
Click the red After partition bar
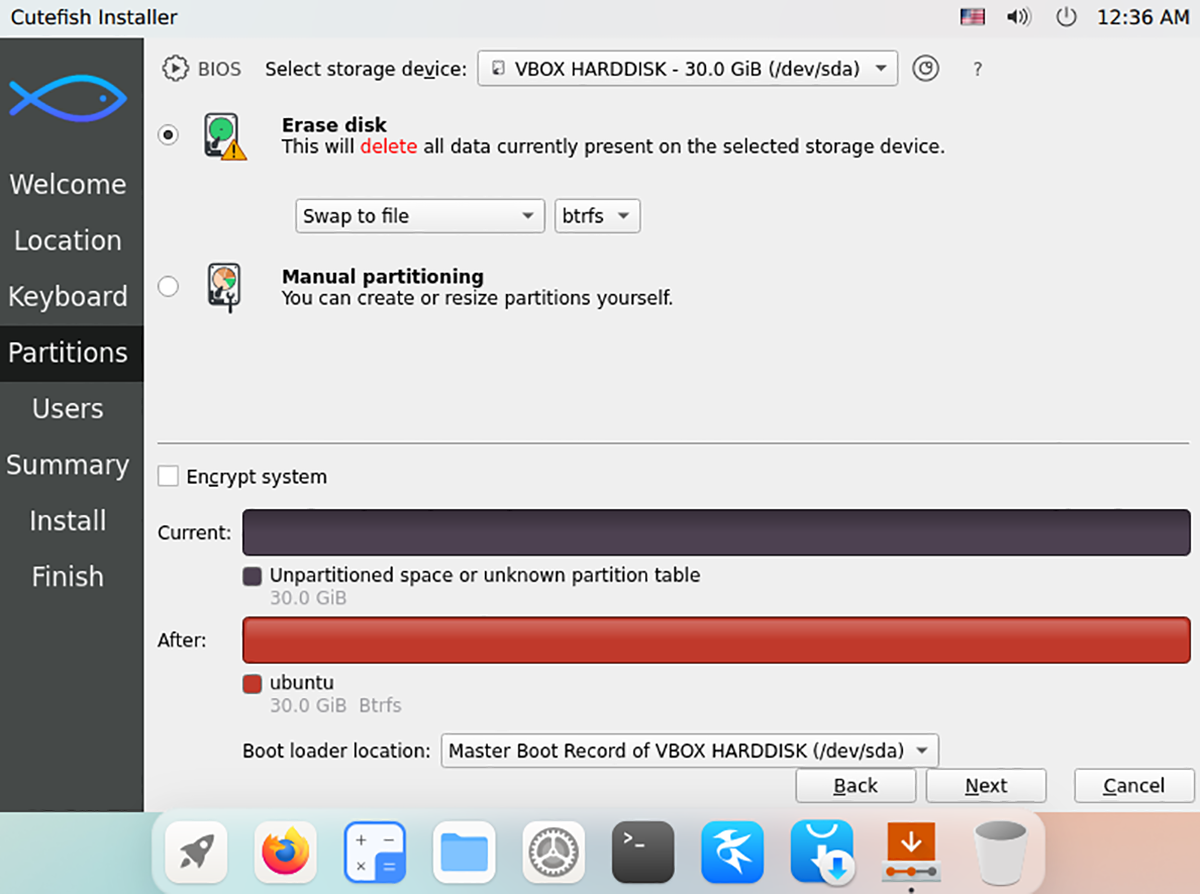click(x=716, y=639)
